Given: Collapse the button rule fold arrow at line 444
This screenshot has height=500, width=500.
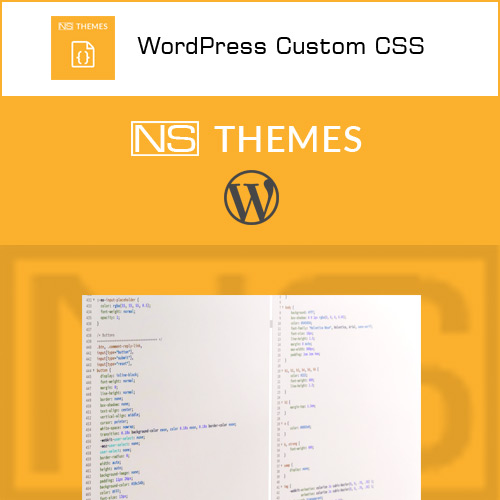Looking at the screenshot, I should 94,370.
